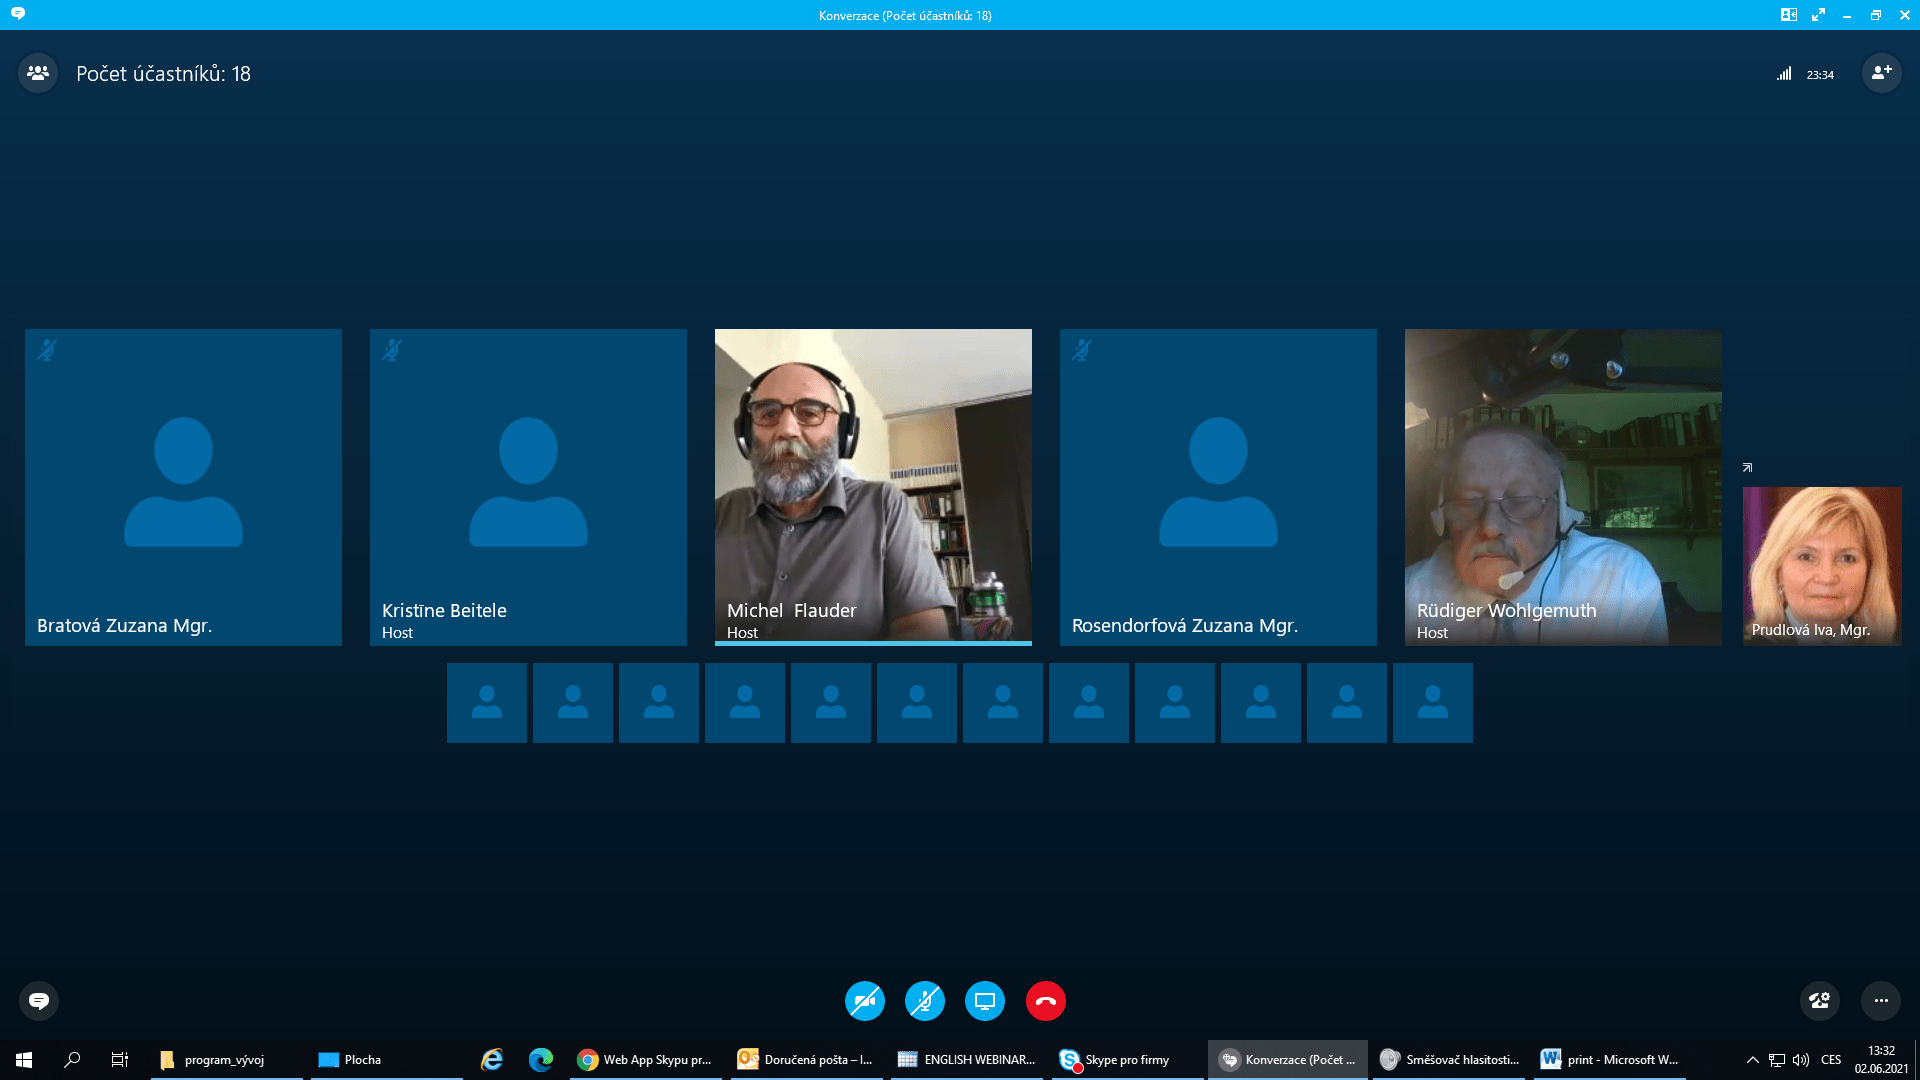Open the more options ellipsis menu
This screenshot has height=1080, width=1920.
[x=1881, y=1001]
